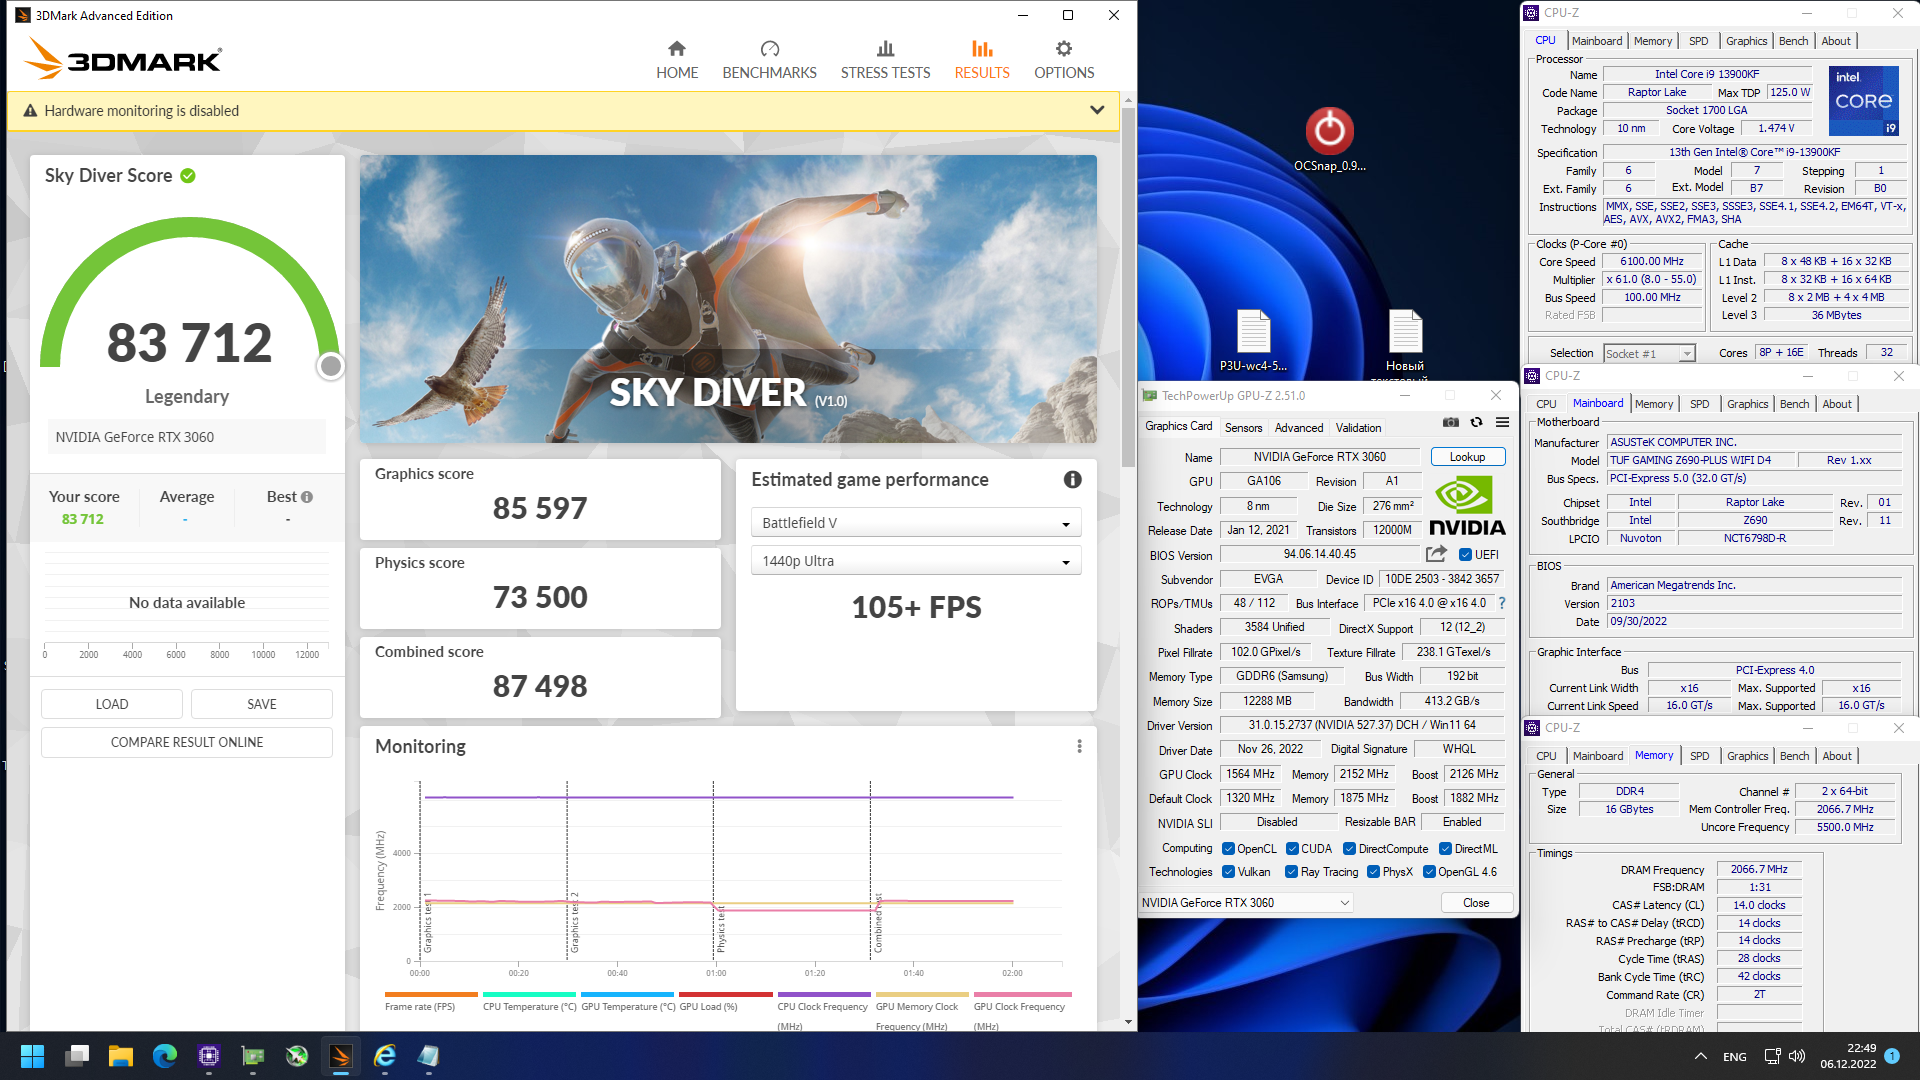Switch to Advanced tab in GPU-Z
This screenshot has width=1920, height=1080.
[1299, 428]
